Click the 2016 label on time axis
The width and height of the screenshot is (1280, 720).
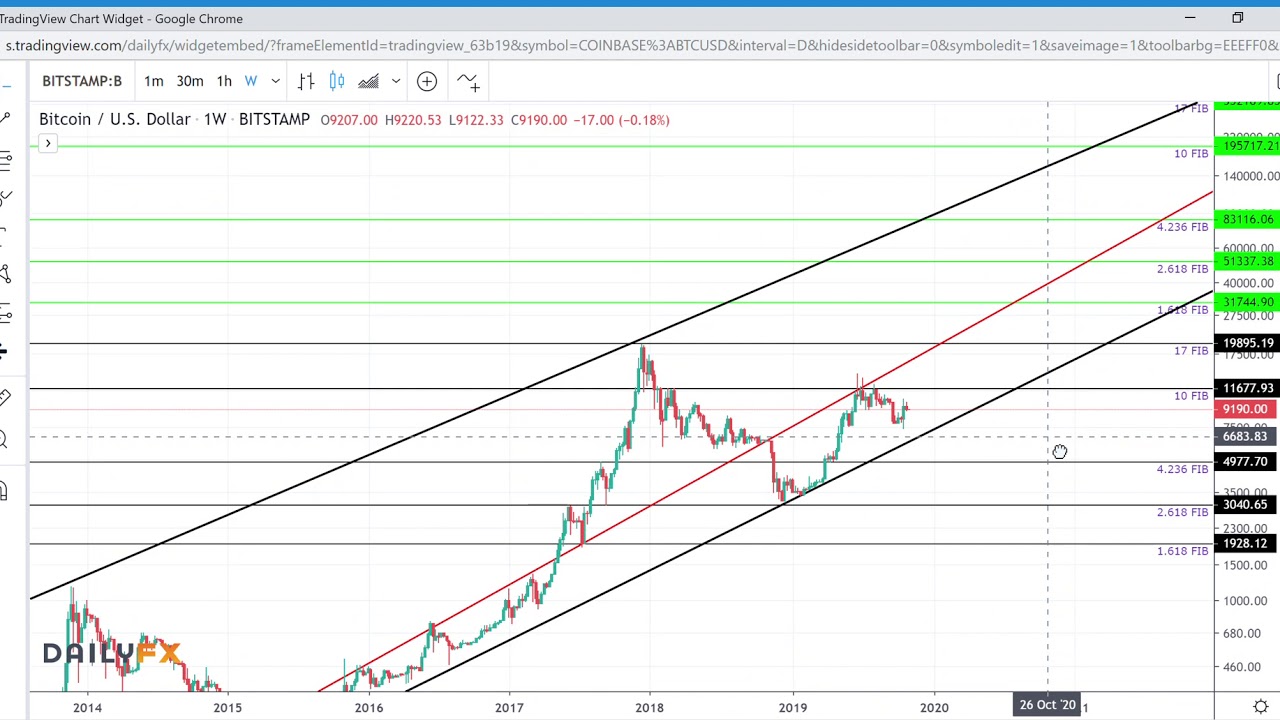(x=368, y=707)
